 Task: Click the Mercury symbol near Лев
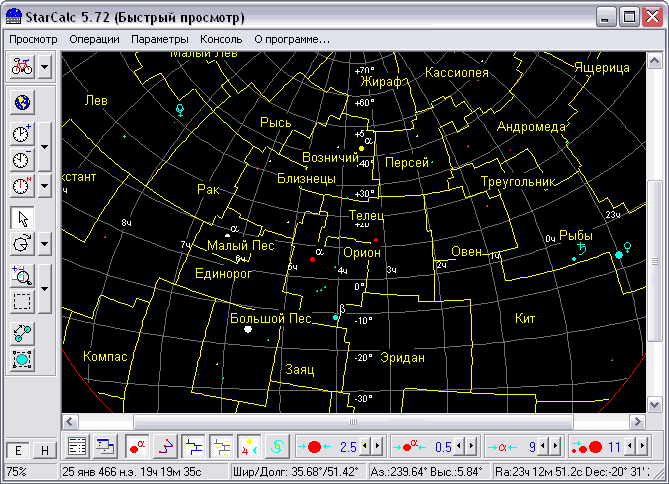(180, 110)
